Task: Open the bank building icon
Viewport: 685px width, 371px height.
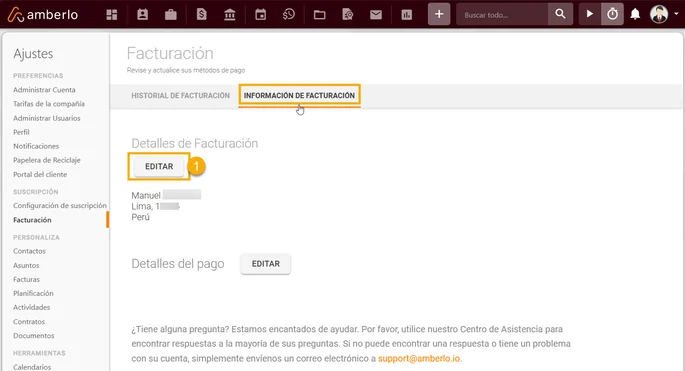Action: coord(230,15)
